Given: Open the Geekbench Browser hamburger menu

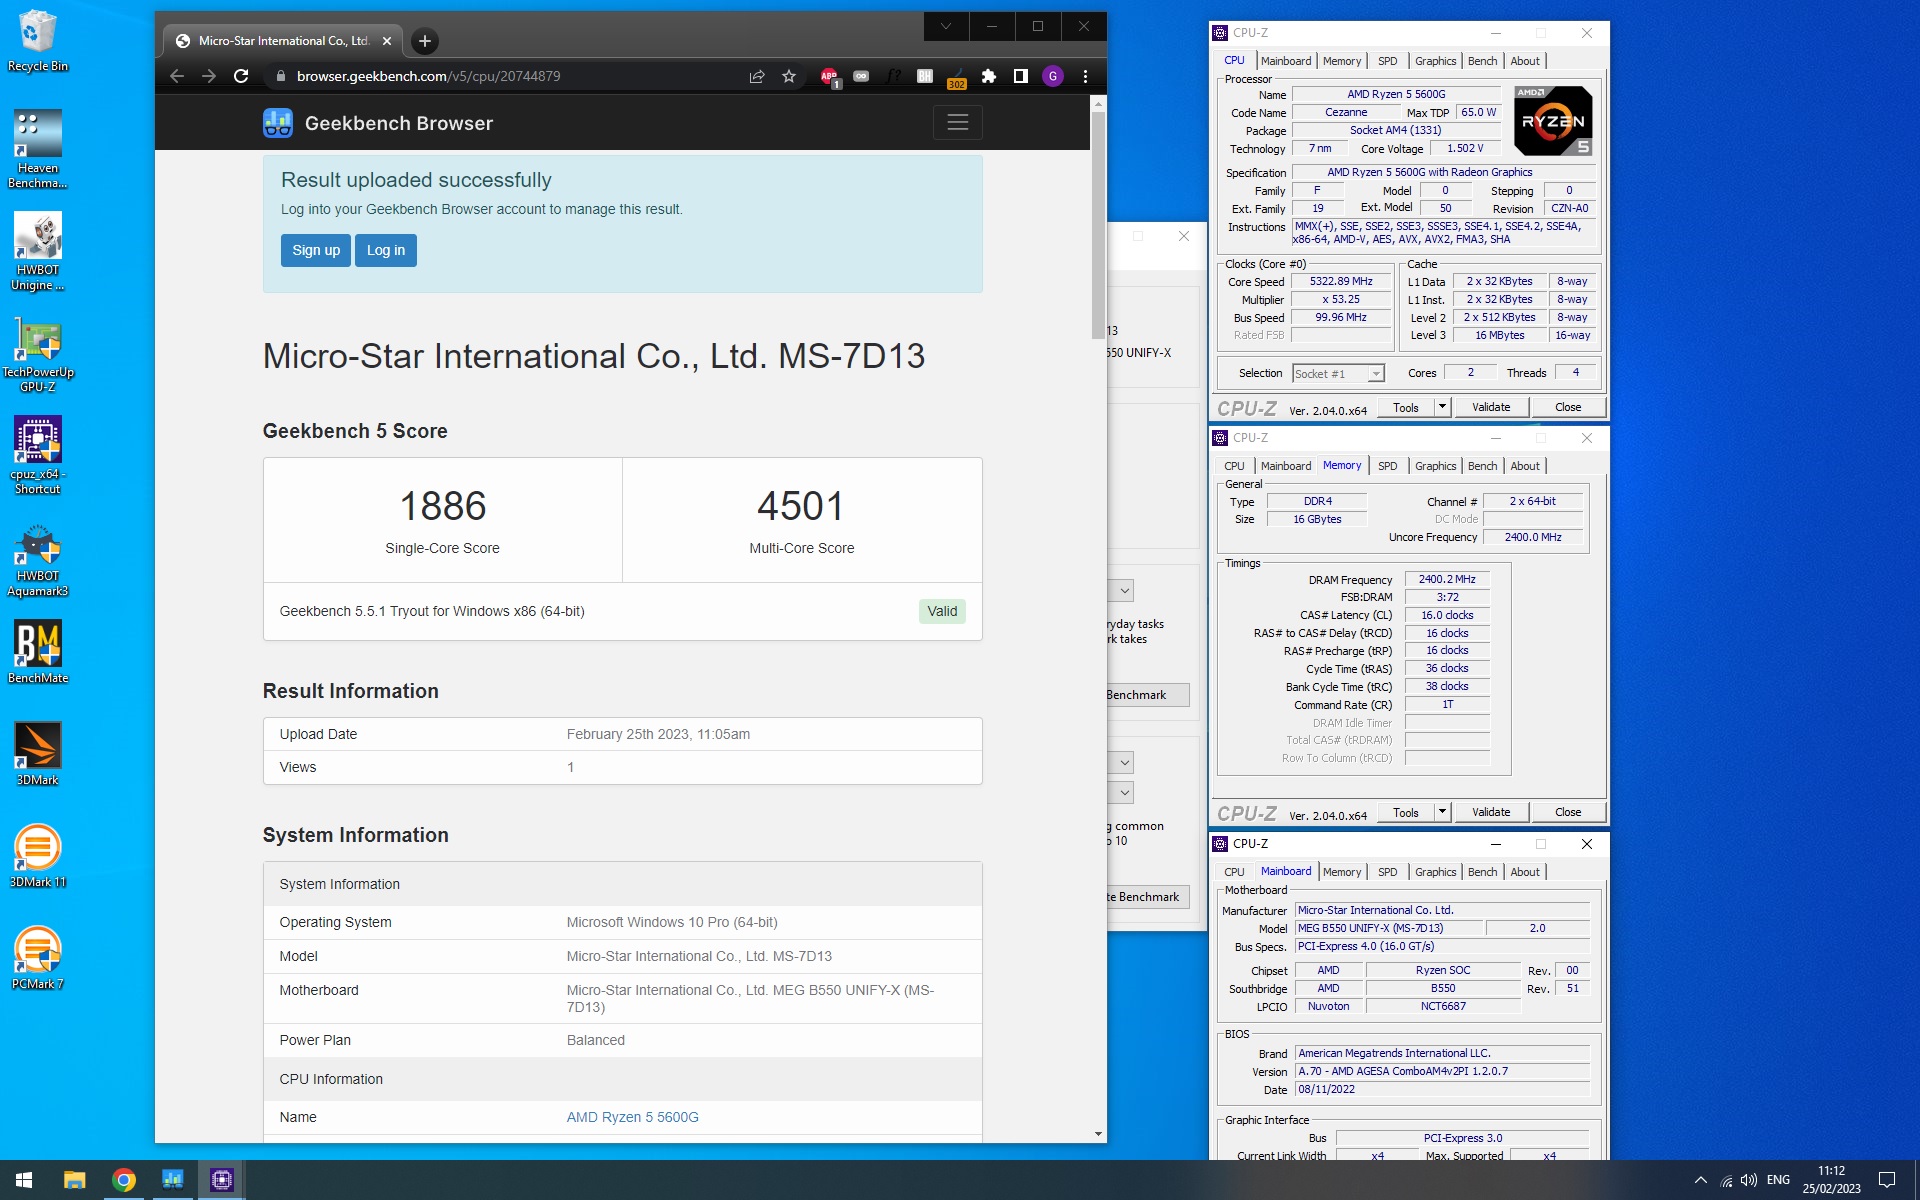Looking at the screenshot, I should coord(957,123).
